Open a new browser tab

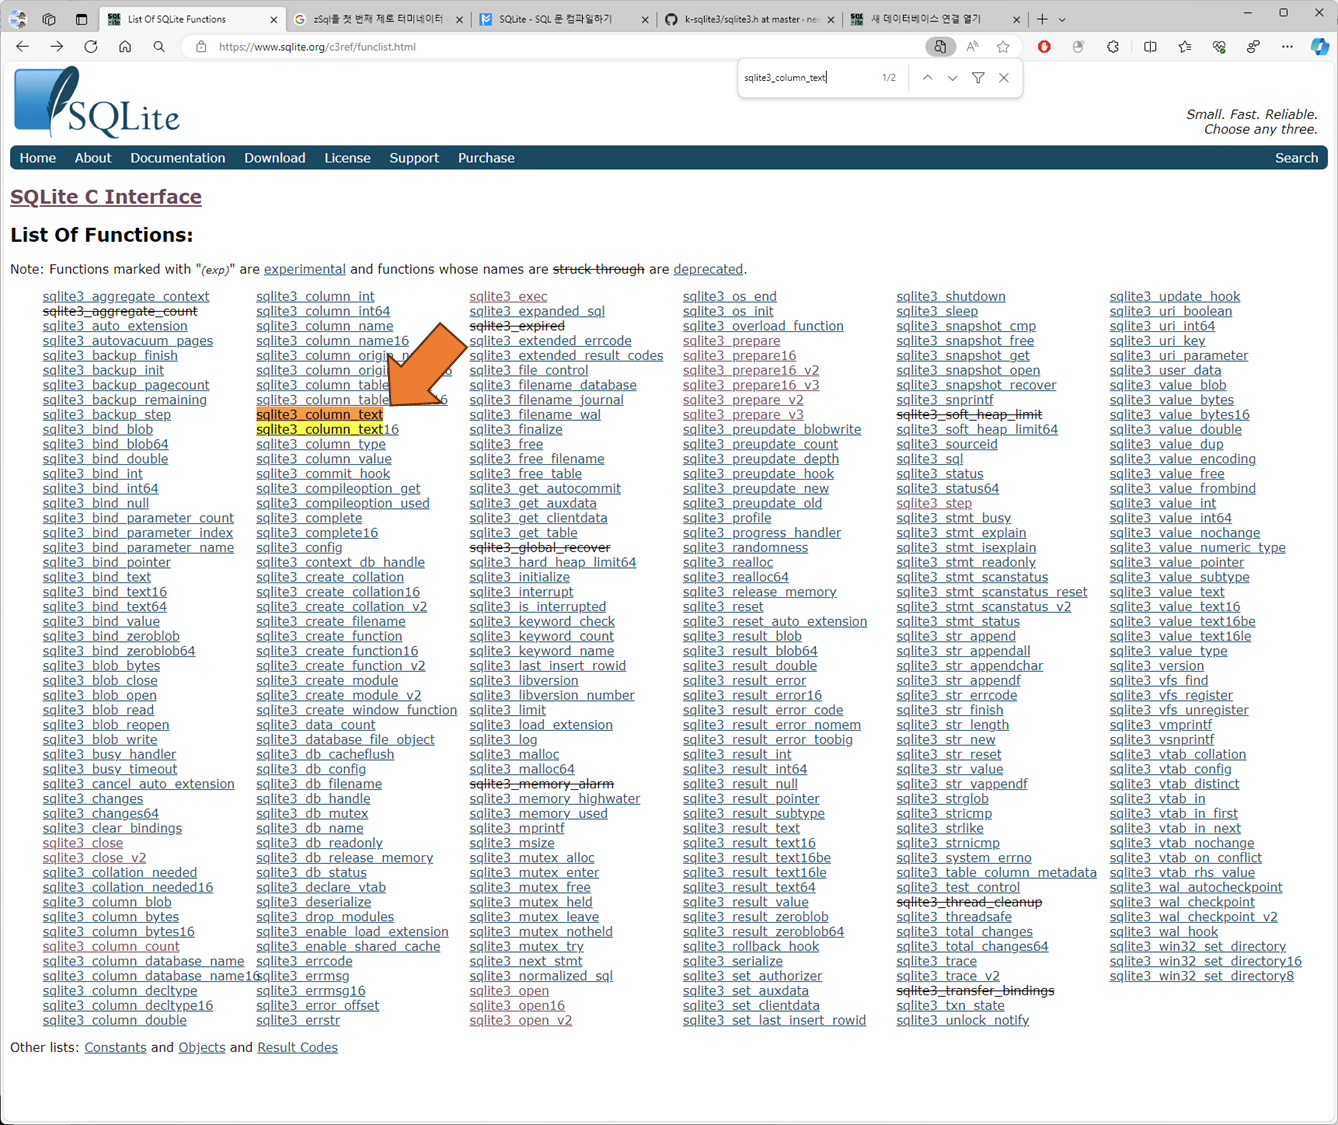point(1042,19)
